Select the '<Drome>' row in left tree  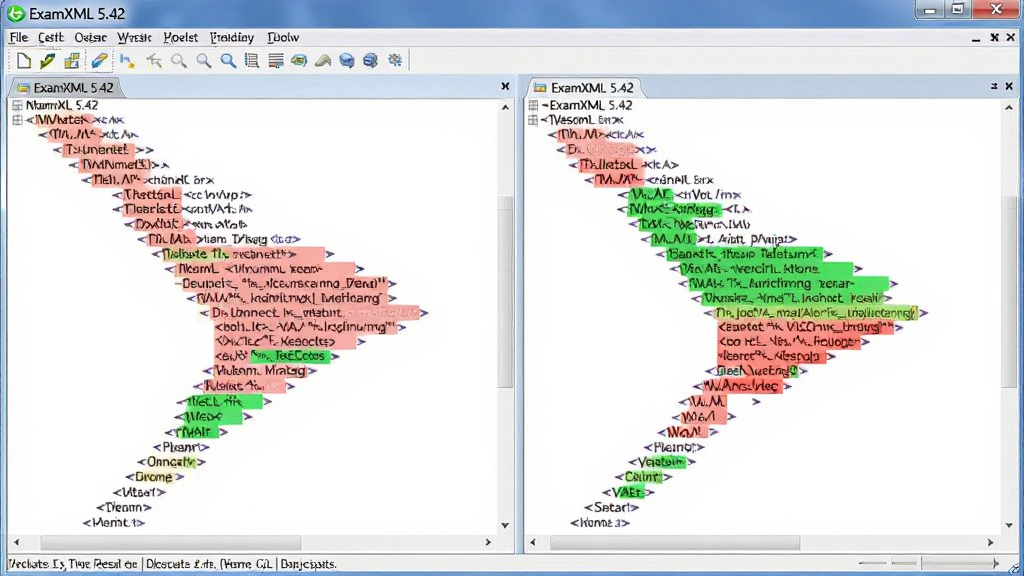[155, 477]
